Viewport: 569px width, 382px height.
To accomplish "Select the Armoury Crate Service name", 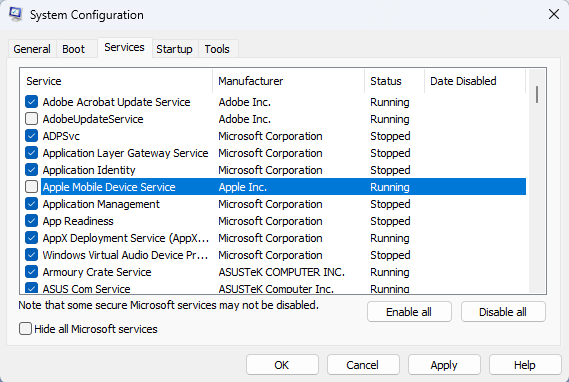I will 97,272.
